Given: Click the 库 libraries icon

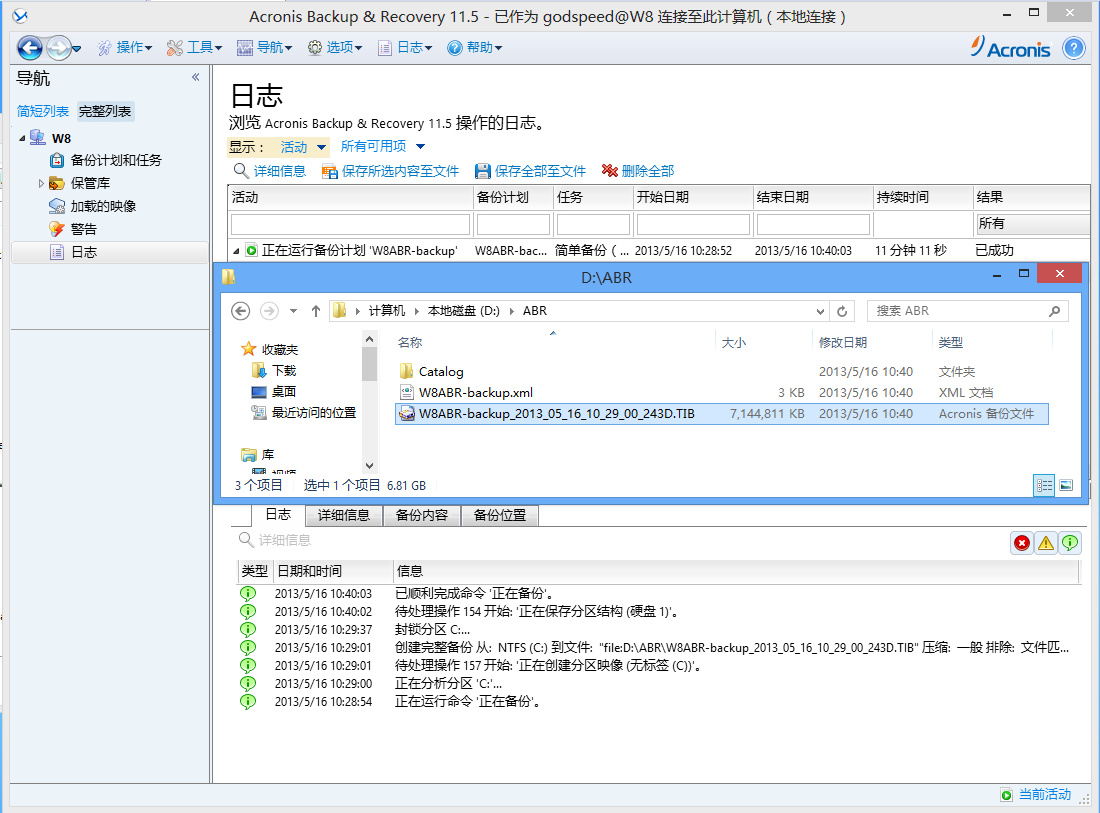Looking at the screenshot, I should [249, 455].
